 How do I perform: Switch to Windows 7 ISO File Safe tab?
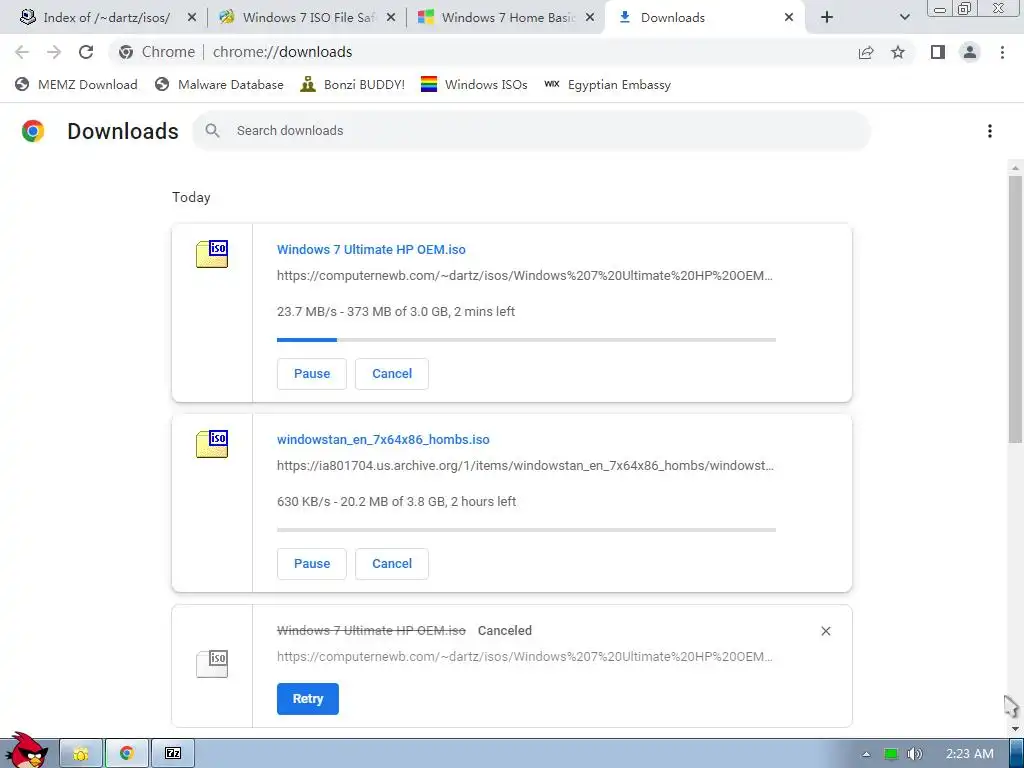click(x=307, y=18)
